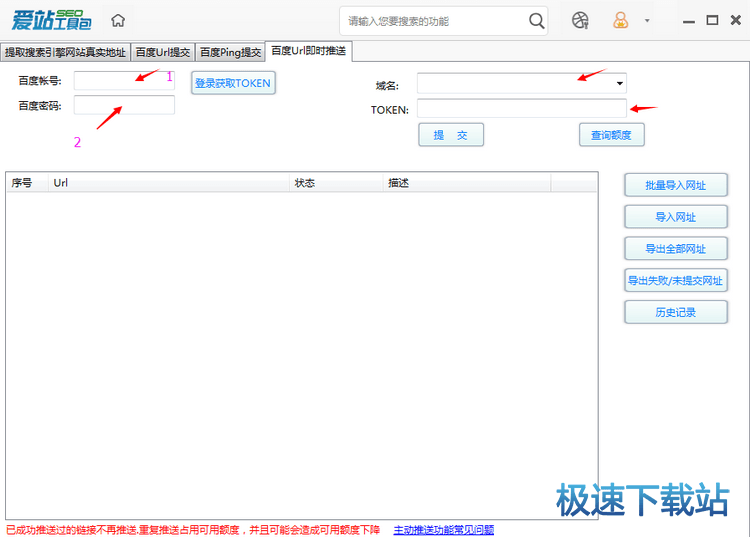The image size is (750, 537).
Task: Click the 导出失败/未提交网址 button
Action: pos(675,281)
